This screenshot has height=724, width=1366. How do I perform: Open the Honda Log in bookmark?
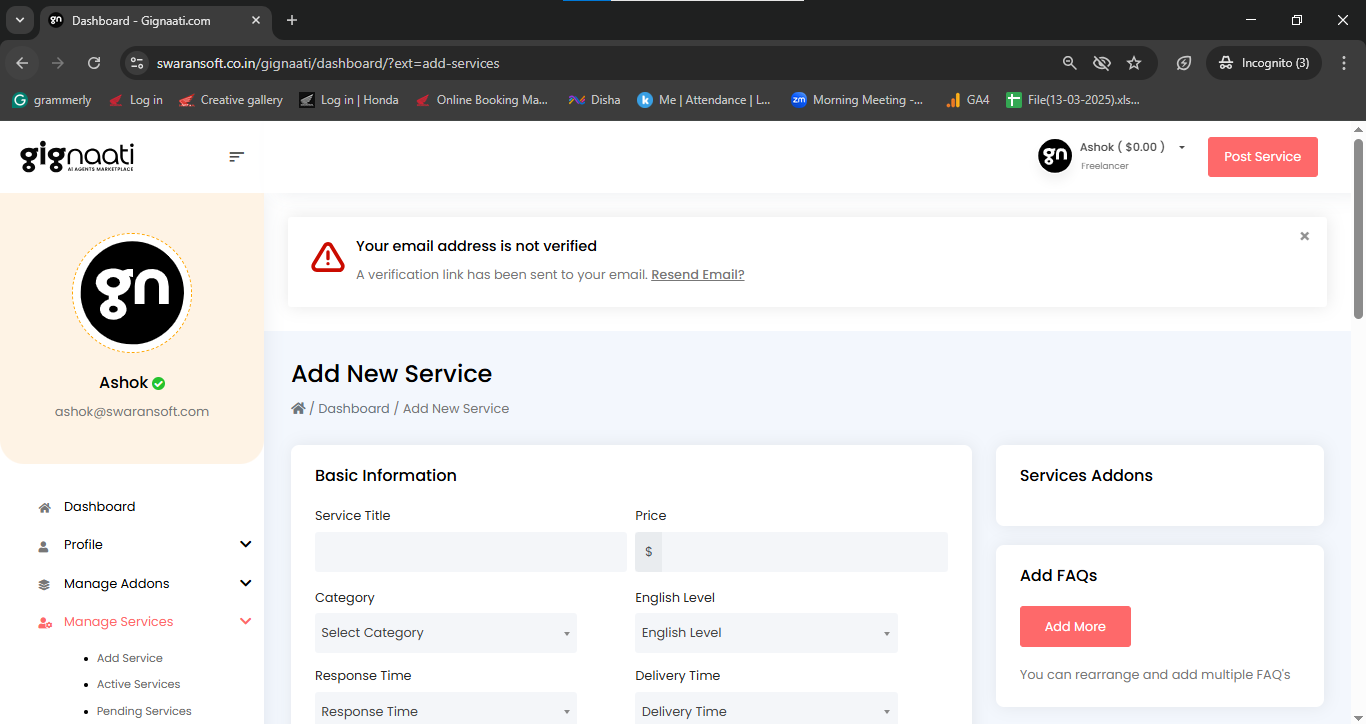349,100
